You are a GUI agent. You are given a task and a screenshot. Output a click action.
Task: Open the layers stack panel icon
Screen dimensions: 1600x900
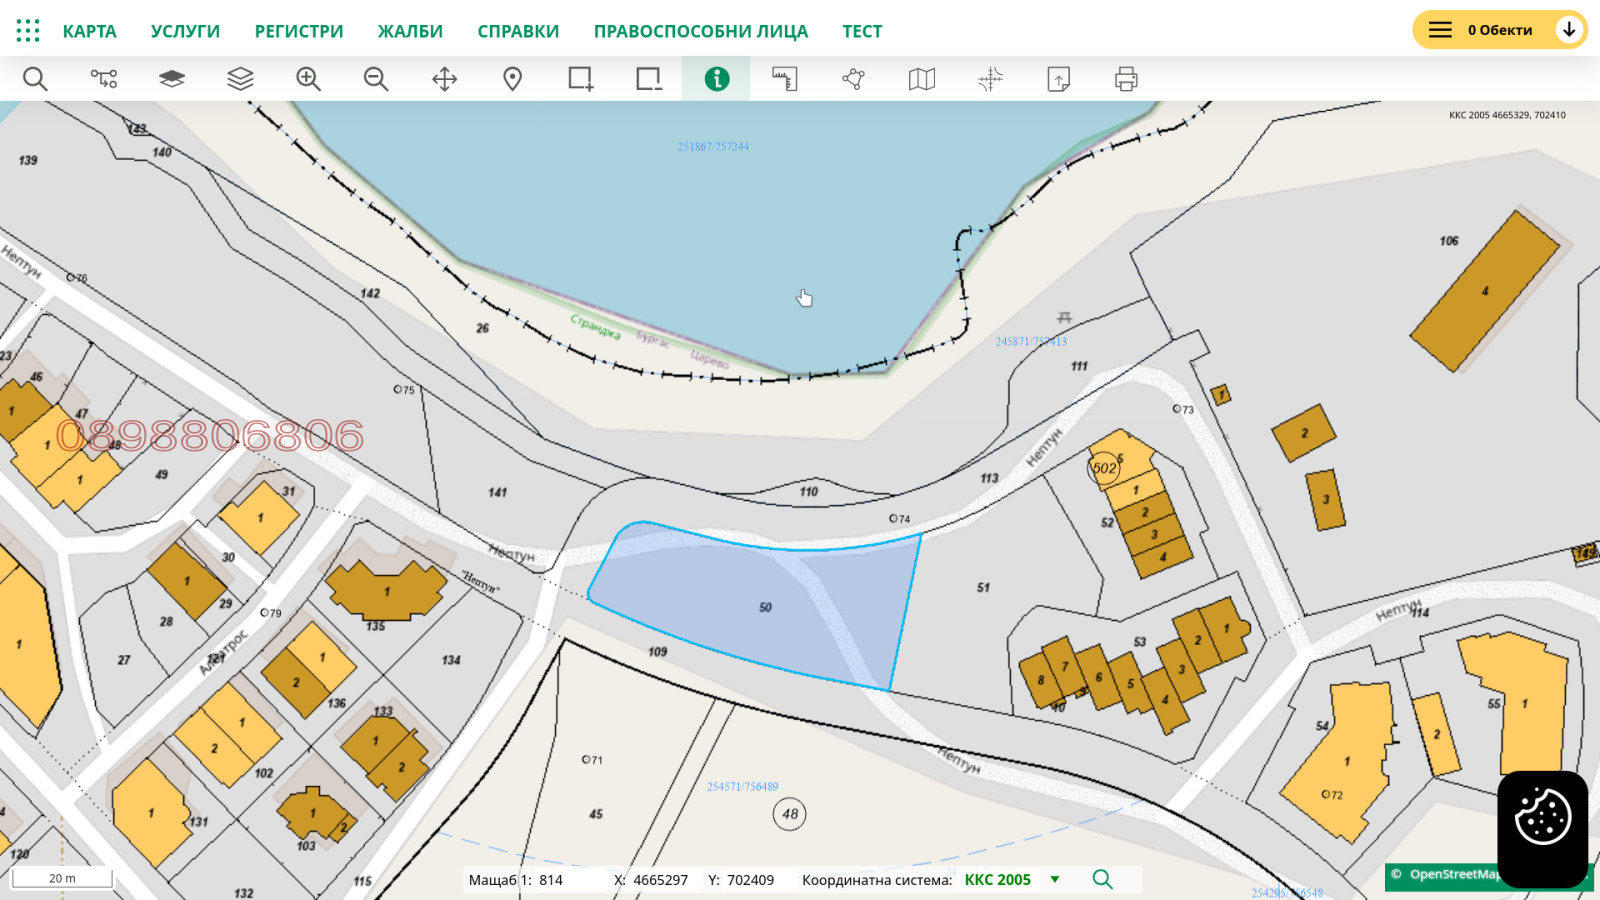240,79
